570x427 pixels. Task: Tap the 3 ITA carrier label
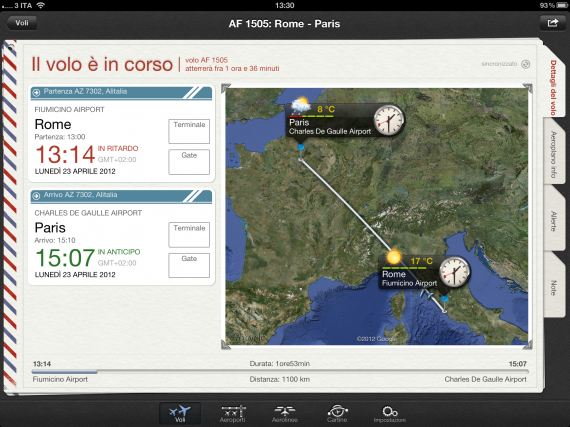pyautogui.click(x=23, y=5)
